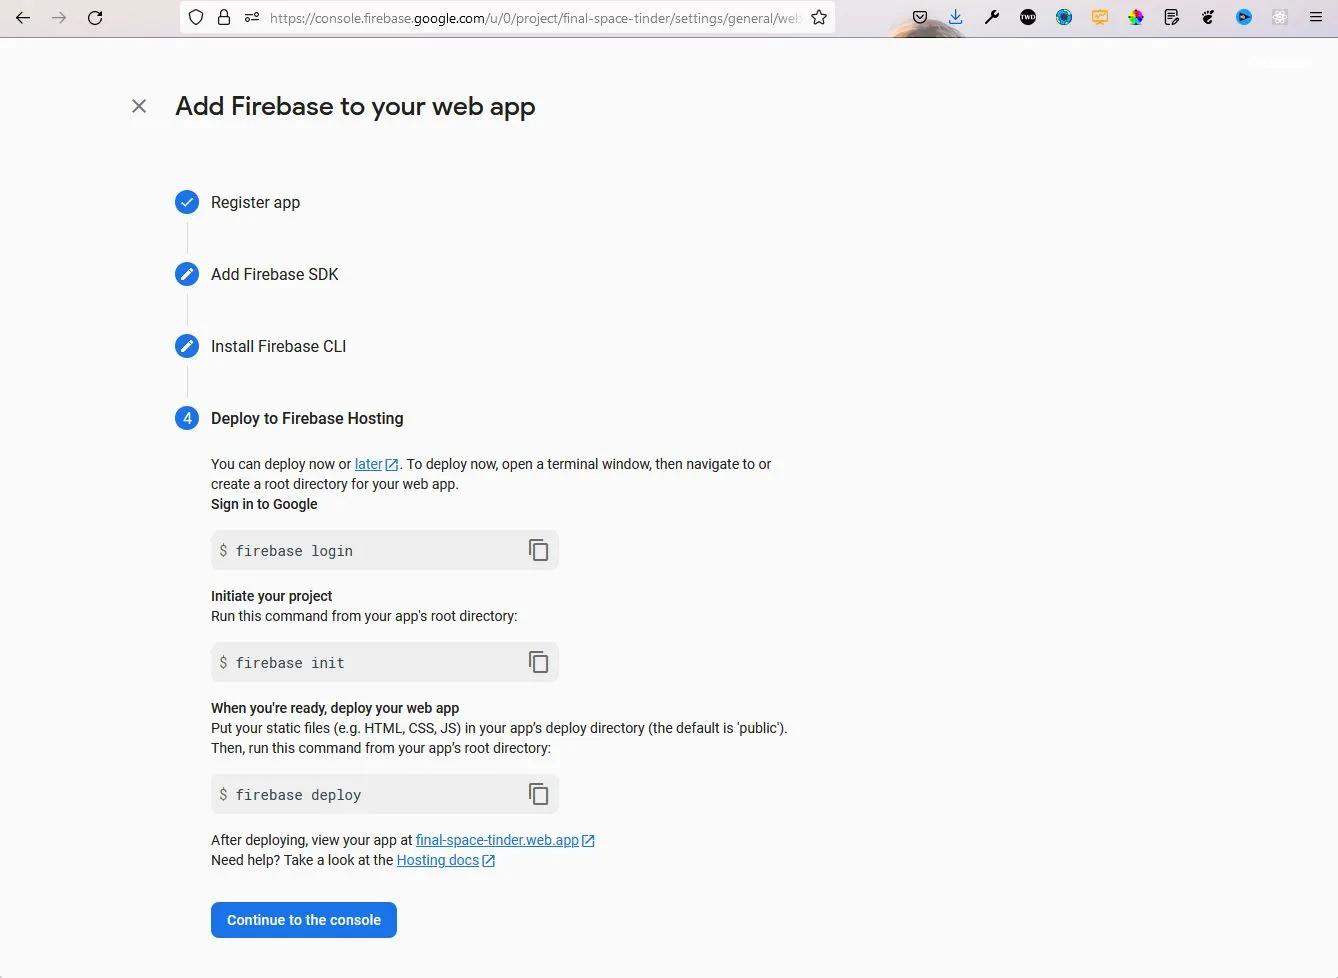1338x978 pixels.
Task: Click the blue circular aperture extension icon
Action: point(1064,17)
